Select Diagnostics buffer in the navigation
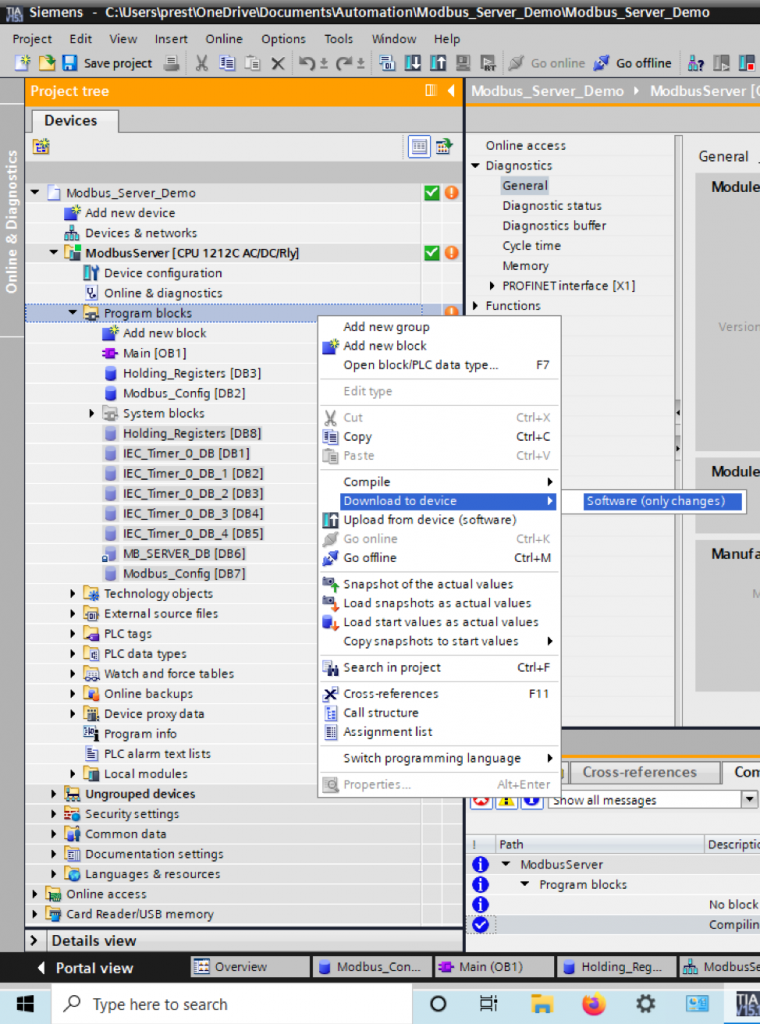The image size is (760, 1024). 554,225
